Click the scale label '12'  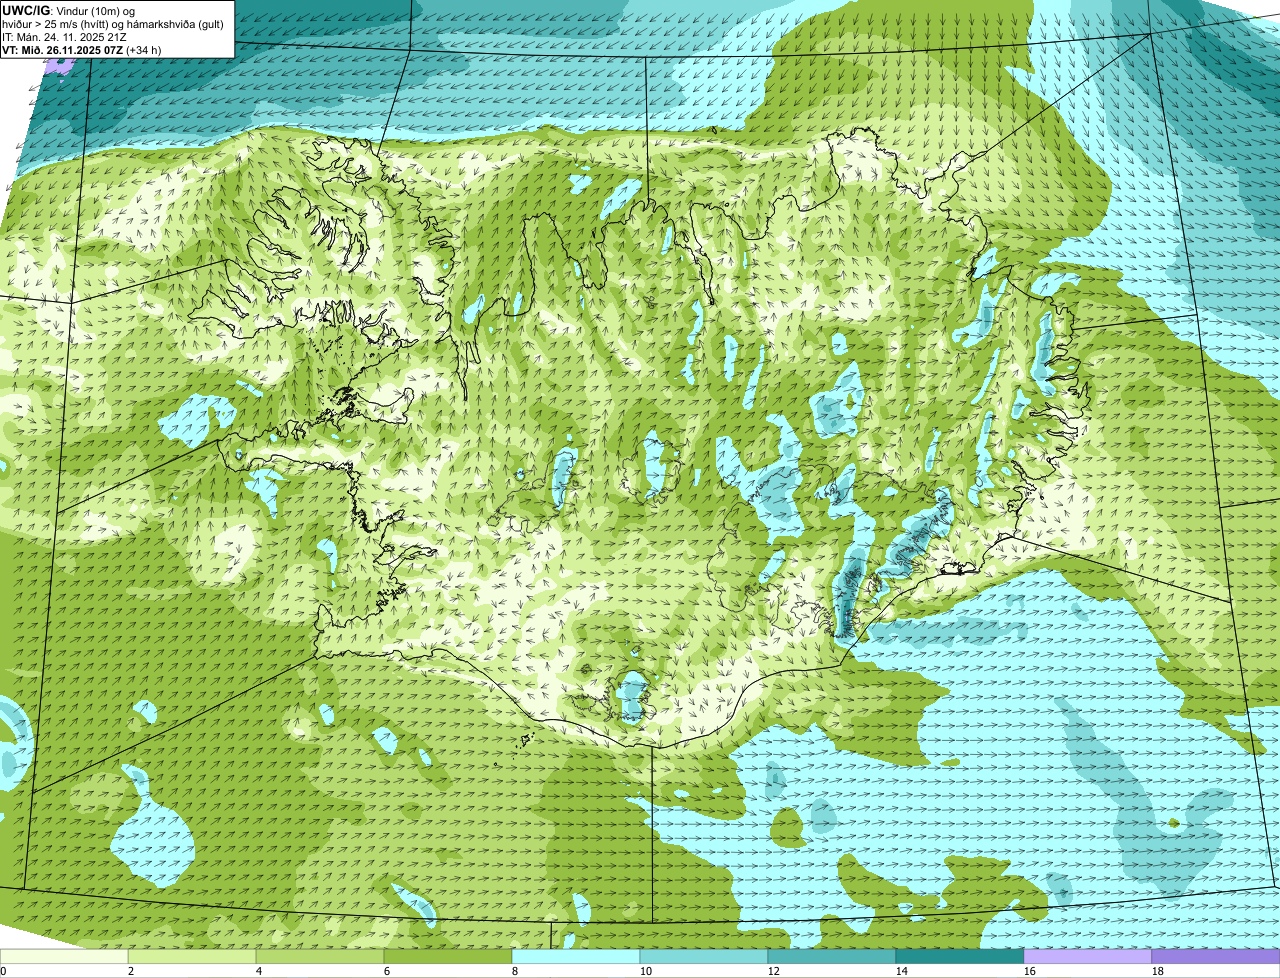774,971
